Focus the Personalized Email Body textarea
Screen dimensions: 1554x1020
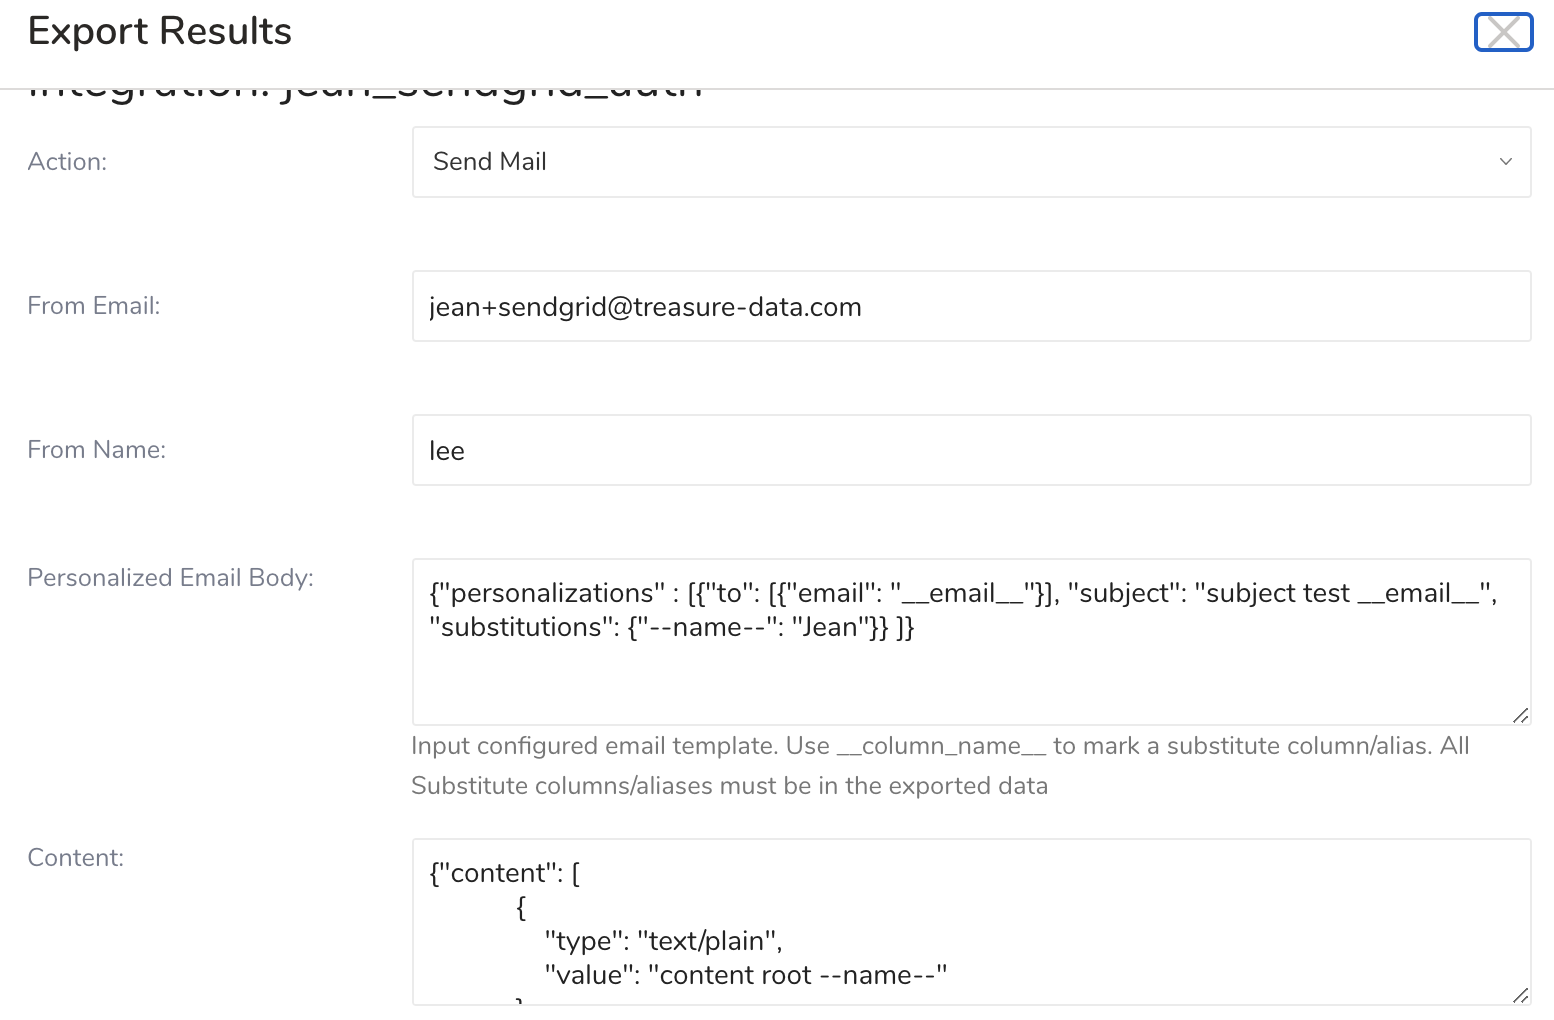click(x=970, y=670)
